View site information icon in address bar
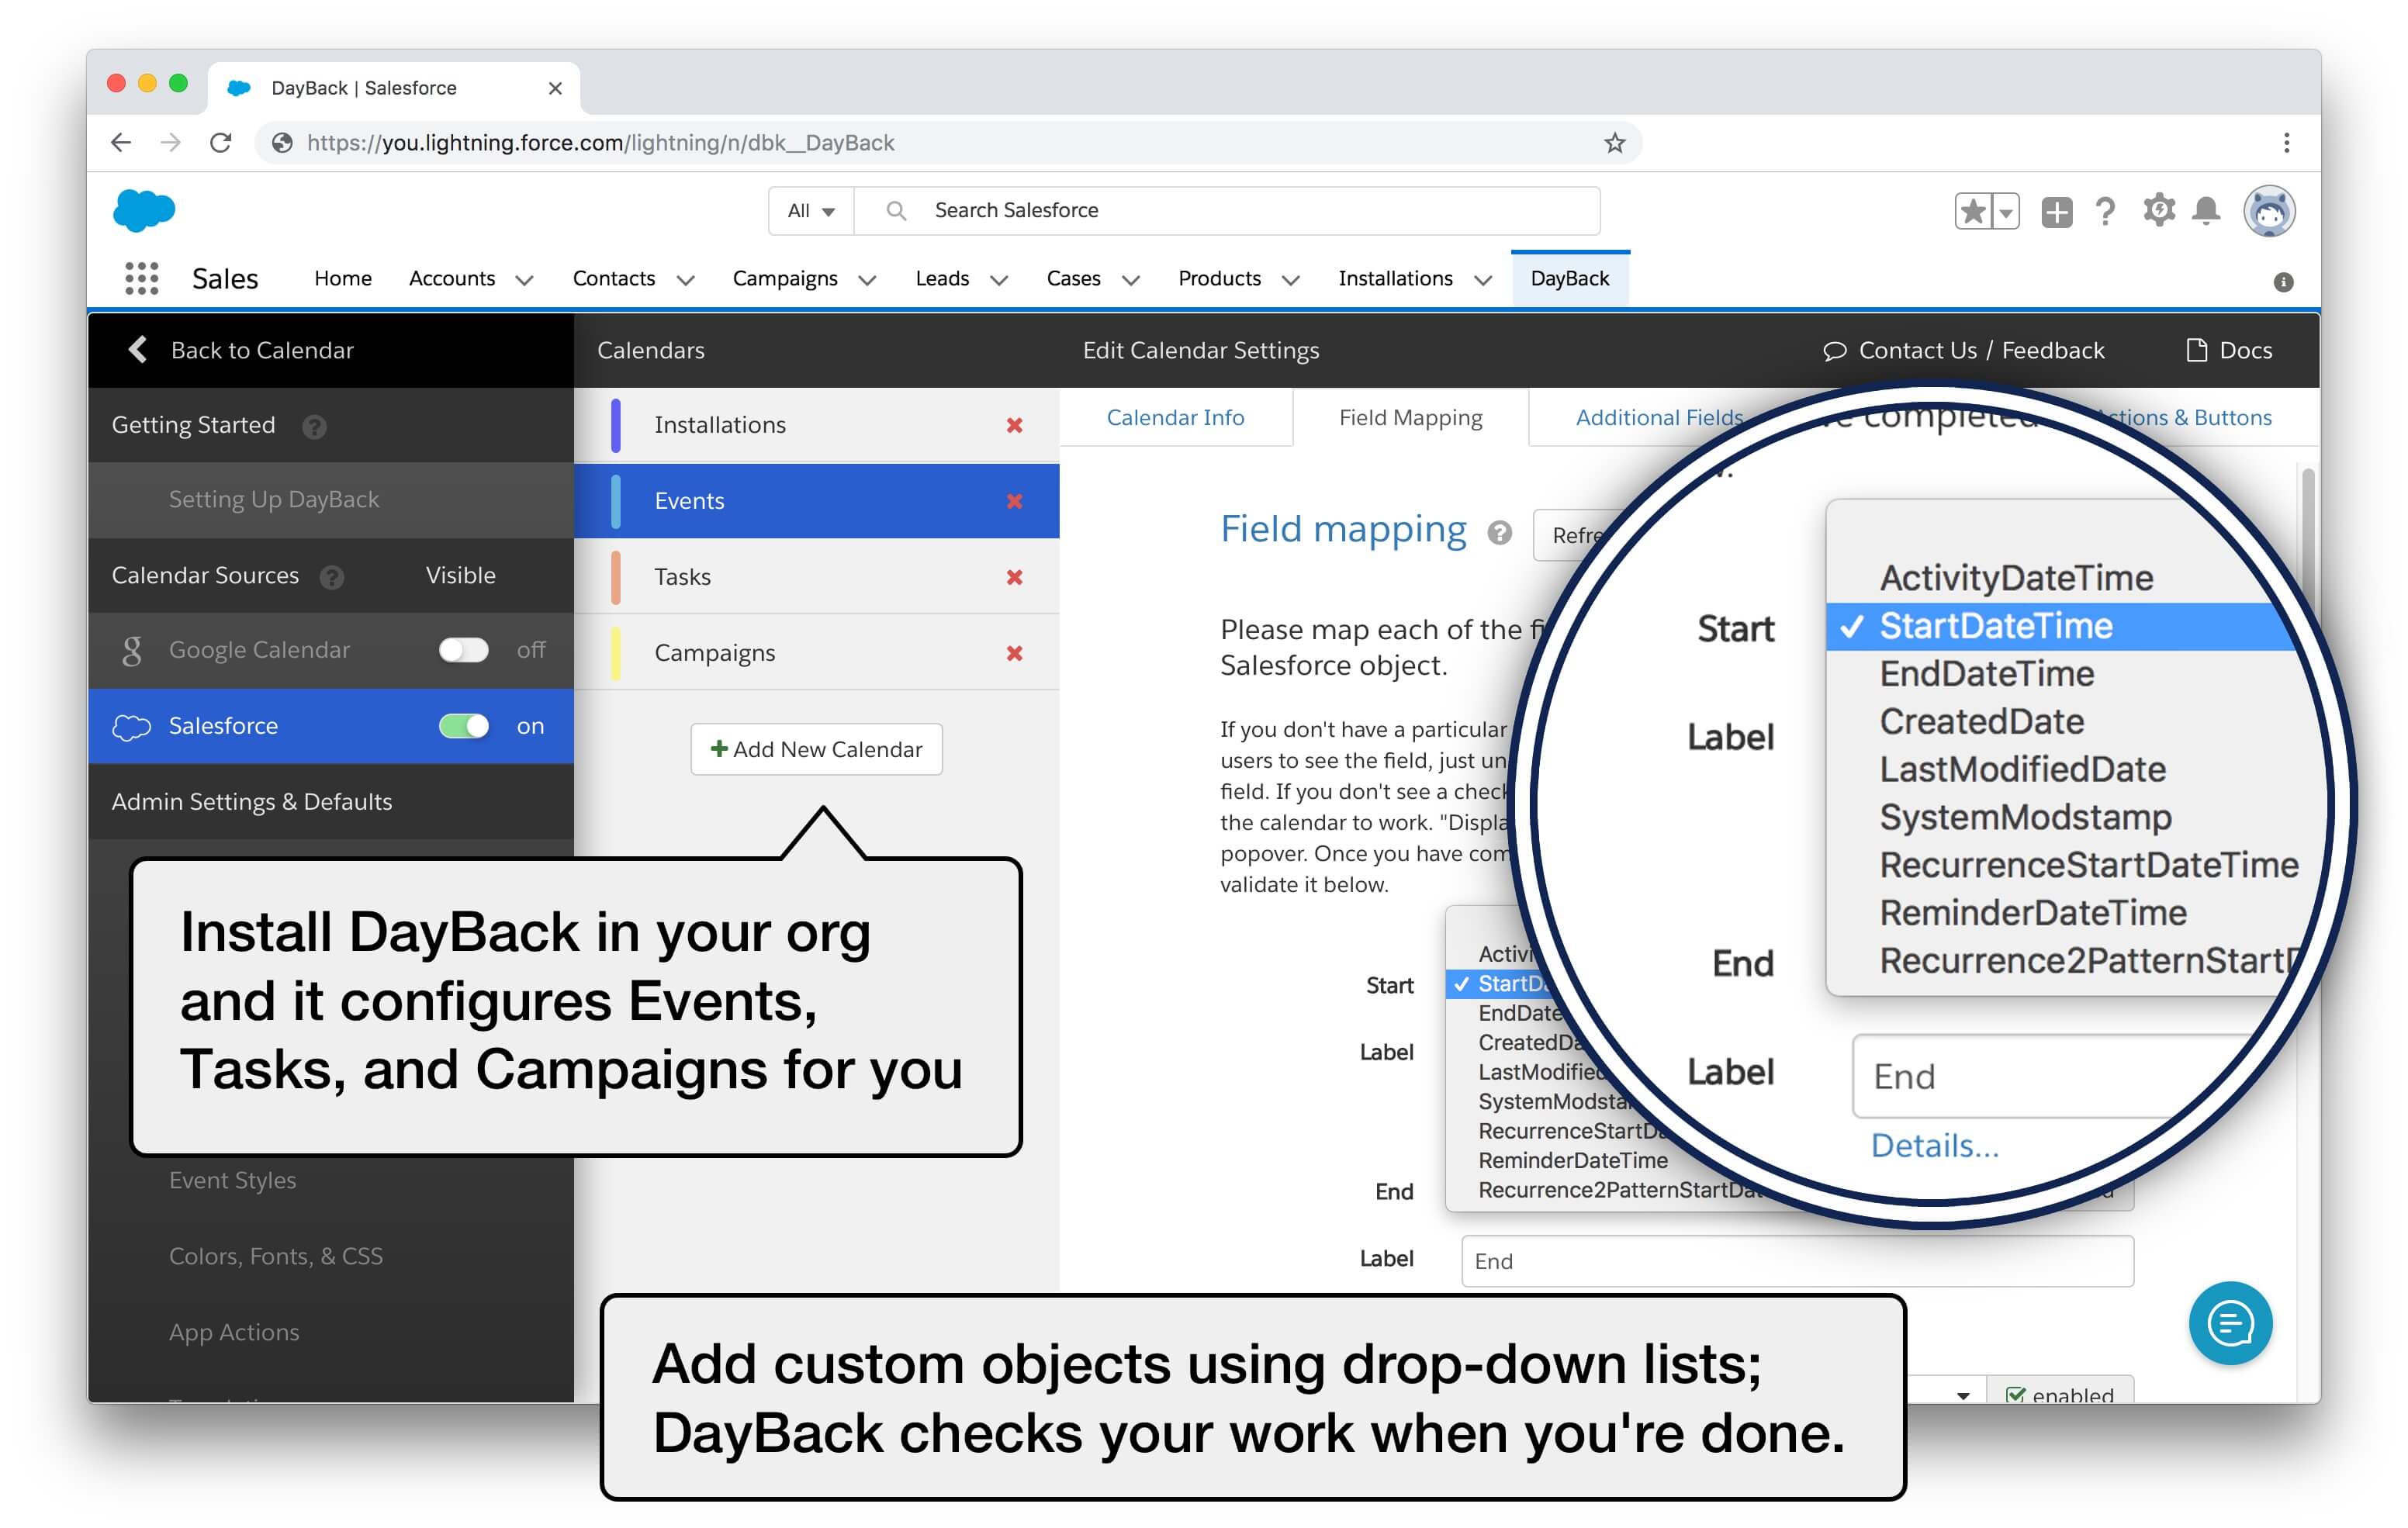Image resolution: width=2408 pixels, height=1528 pixels. point(283,143)
